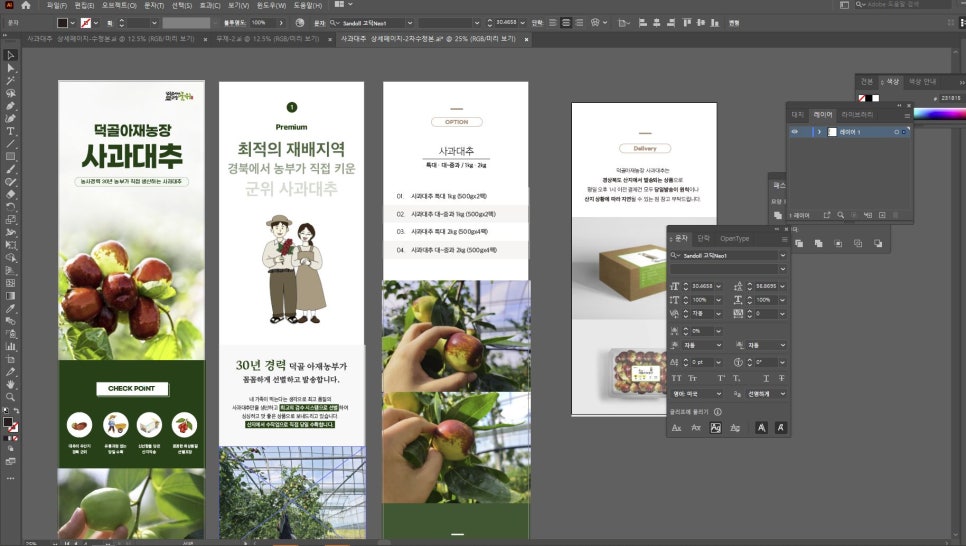The height and width of the screenshot is (546, 966).
Task: Align text left in control bar
Action: pos(553,23)
